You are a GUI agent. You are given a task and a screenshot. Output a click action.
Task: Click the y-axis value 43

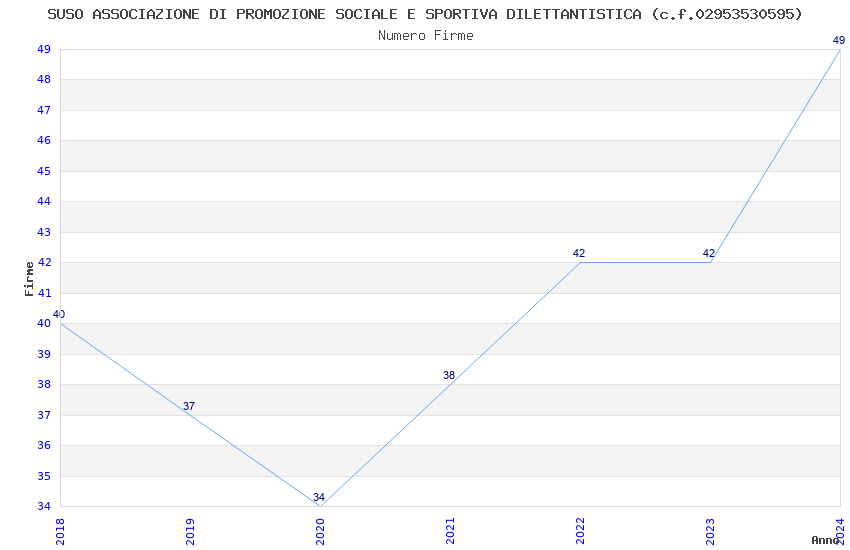pyautogui.click(x=44, y=232)
